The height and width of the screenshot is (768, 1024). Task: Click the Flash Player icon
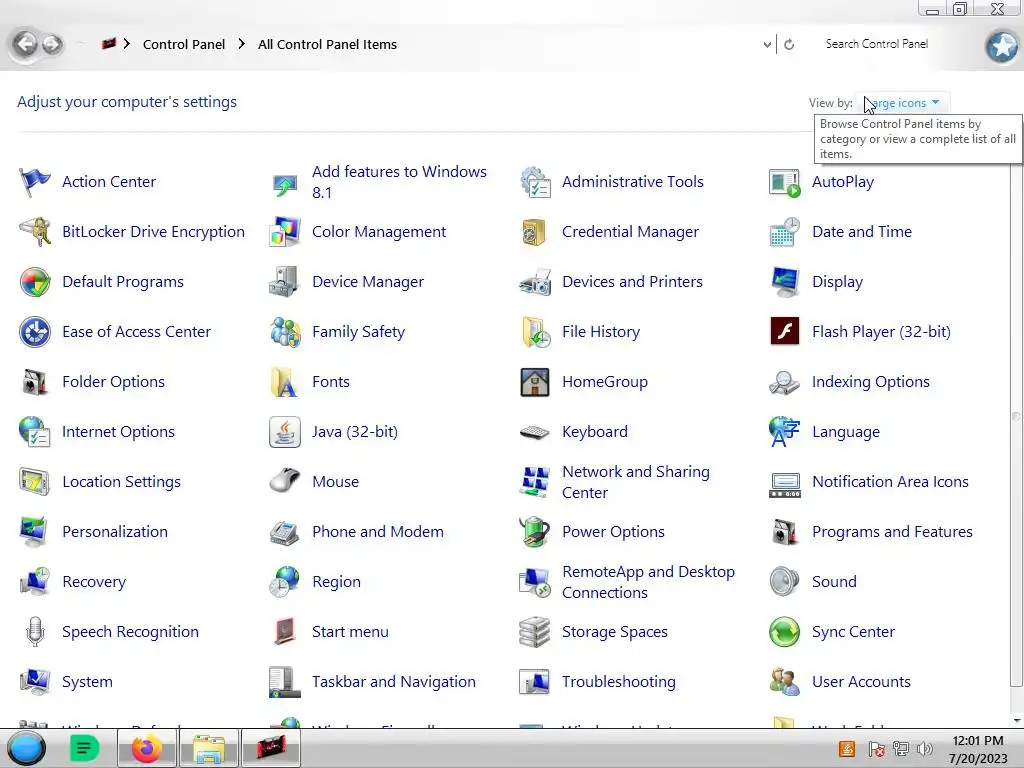coord(785,332)
